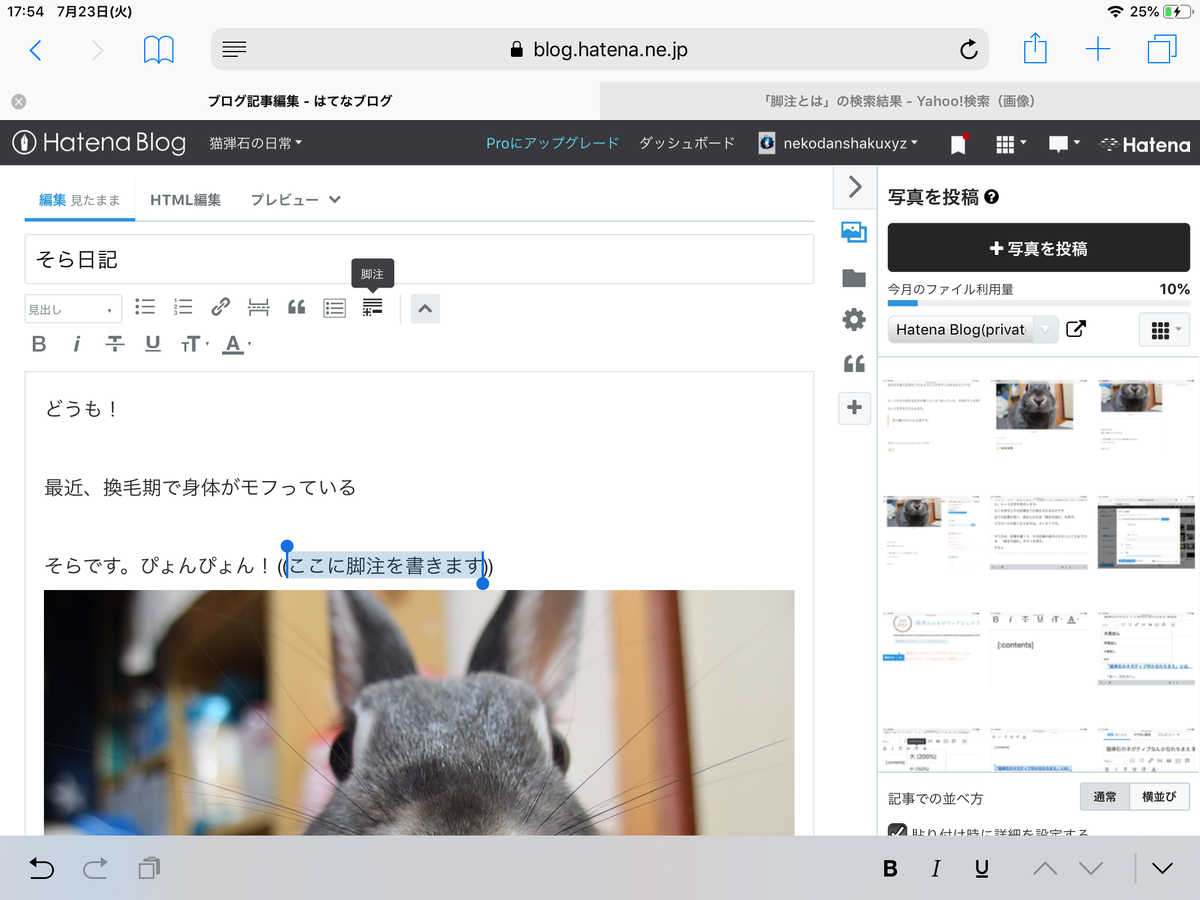Click the Proにアップグレード link
The image size is (1200, 900).
pyautogui.click(x=552, y=143)
